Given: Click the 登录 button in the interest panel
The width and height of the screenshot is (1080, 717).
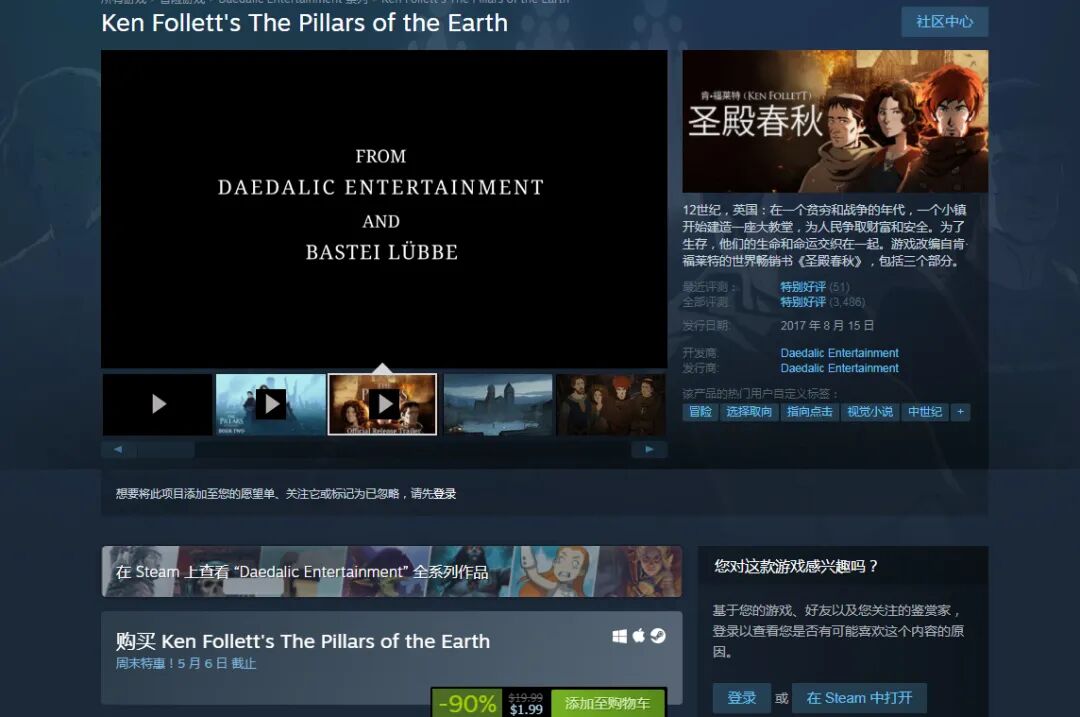Looking at the screenshot, I should (x=742, y=698).
